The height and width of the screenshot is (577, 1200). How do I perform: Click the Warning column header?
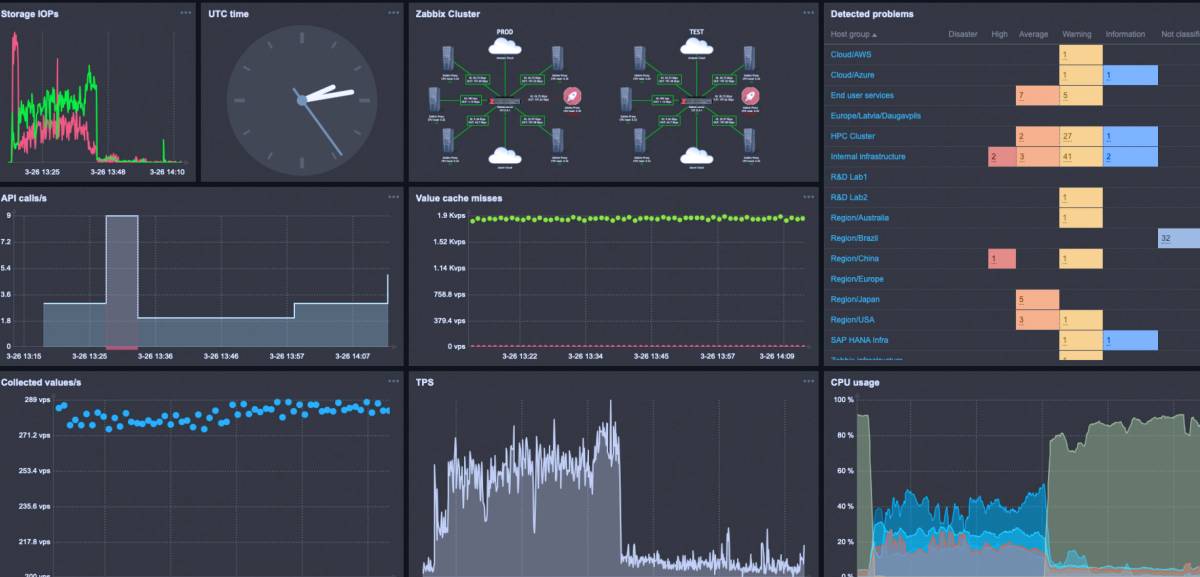[x=1077, y=33]
